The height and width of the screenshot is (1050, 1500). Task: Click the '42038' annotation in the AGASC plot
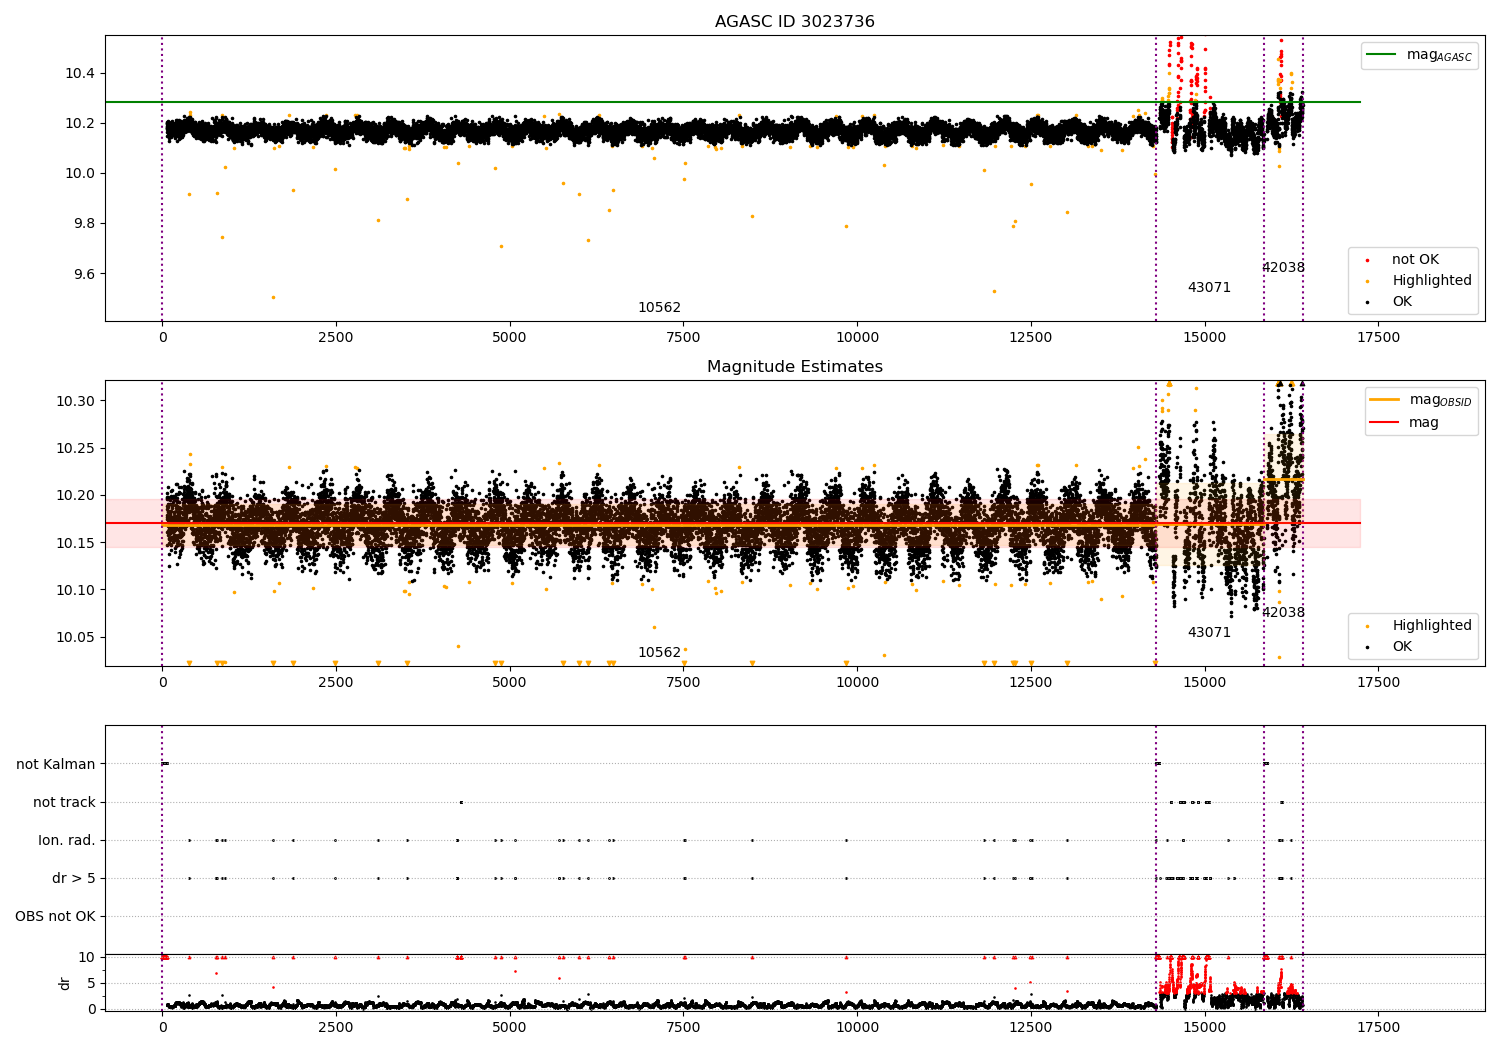coord(1283,267)
